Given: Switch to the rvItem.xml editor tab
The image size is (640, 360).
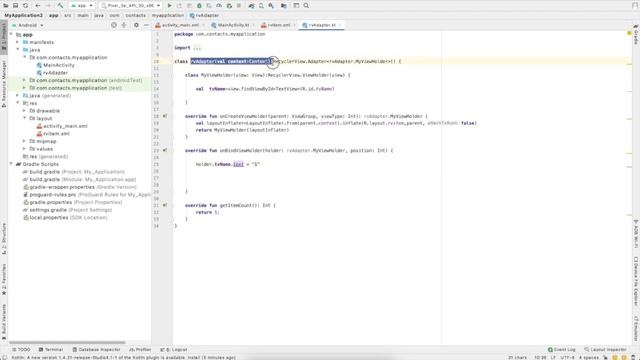Looking at the screenshot, I should [279, 25].
